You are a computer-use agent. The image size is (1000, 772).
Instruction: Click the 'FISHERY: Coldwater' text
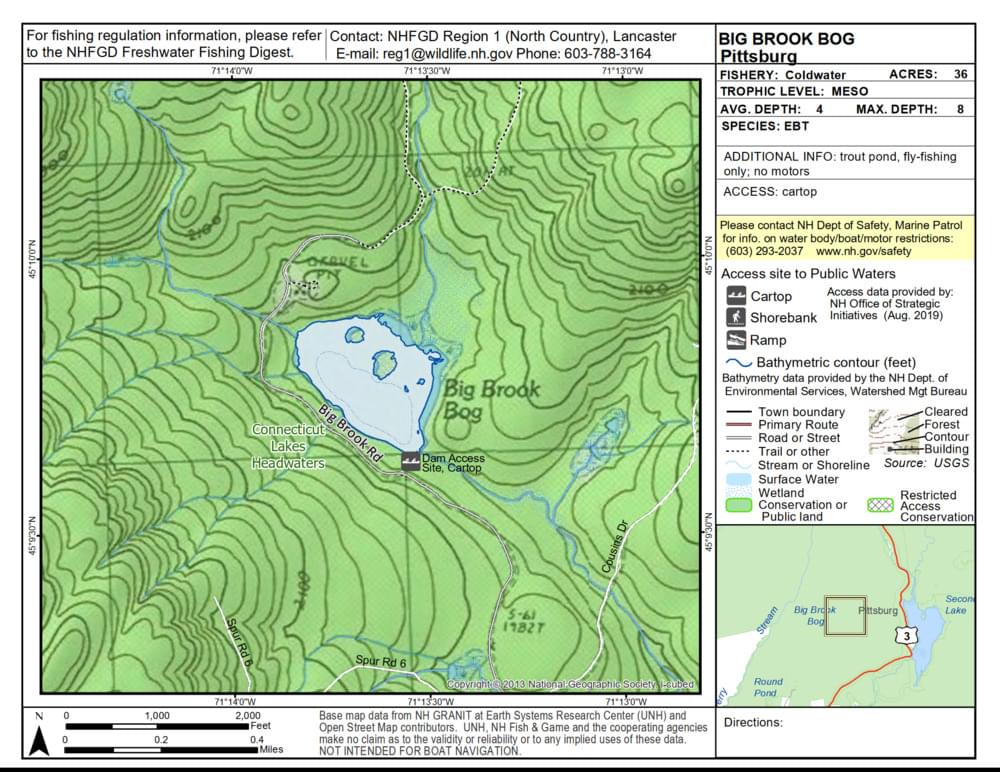(x=783, y=75)
